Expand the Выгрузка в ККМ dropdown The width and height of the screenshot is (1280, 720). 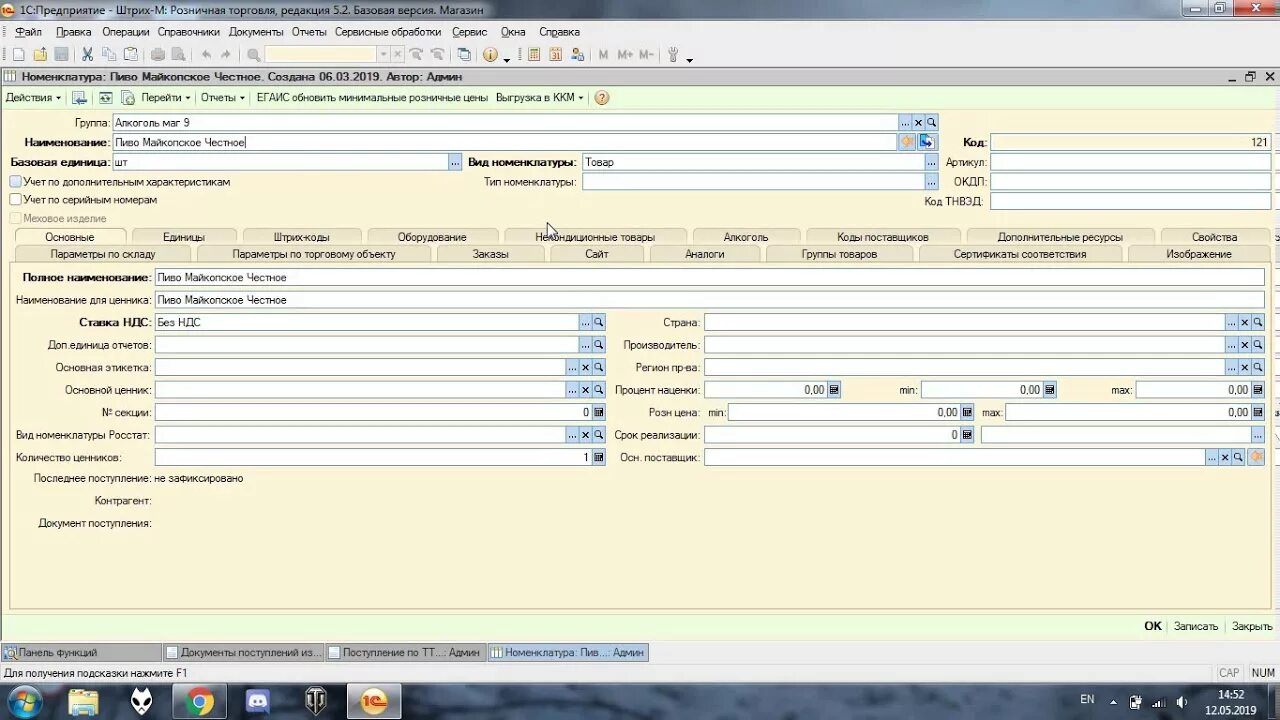[539, 97]
